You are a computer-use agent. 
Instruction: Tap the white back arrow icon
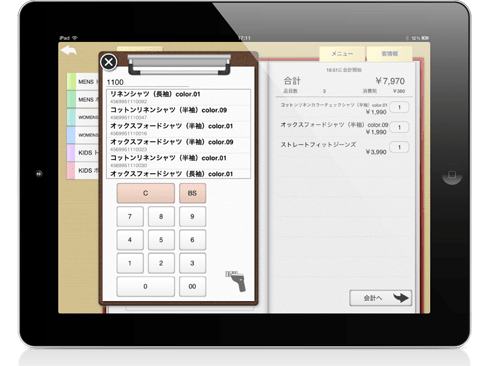[69, 51]
